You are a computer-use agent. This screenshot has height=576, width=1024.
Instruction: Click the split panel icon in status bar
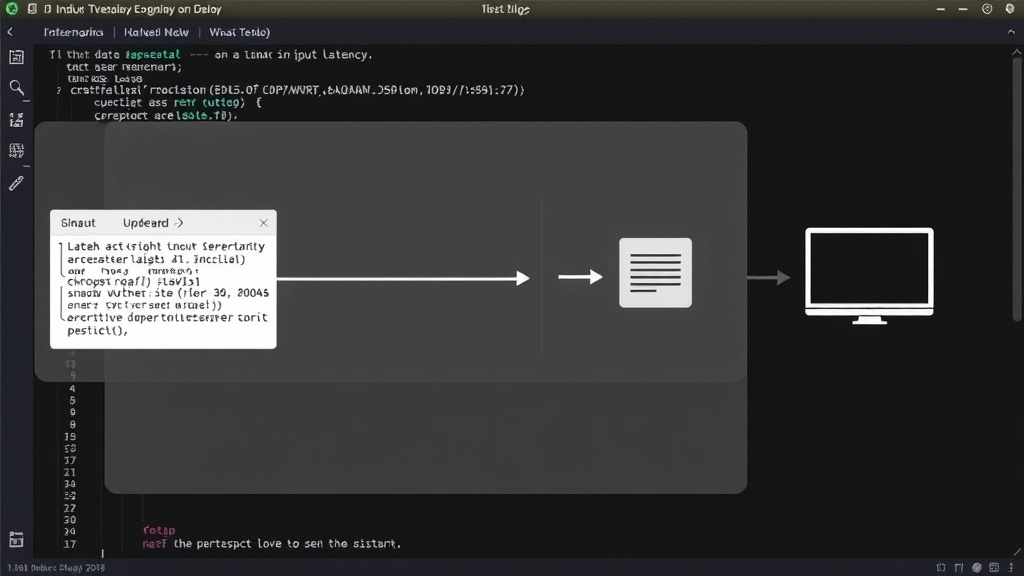tap(959, 568)
